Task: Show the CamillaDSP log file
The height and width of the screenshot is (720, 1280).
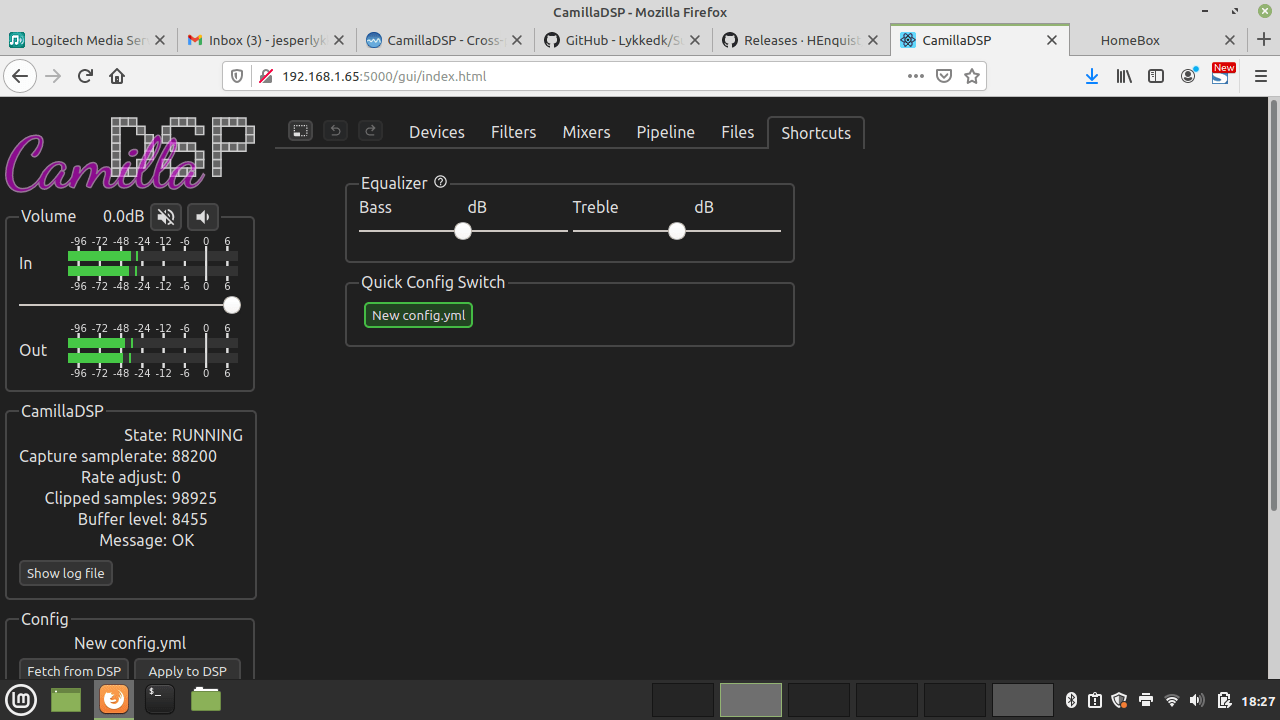Action: point(66,573)
